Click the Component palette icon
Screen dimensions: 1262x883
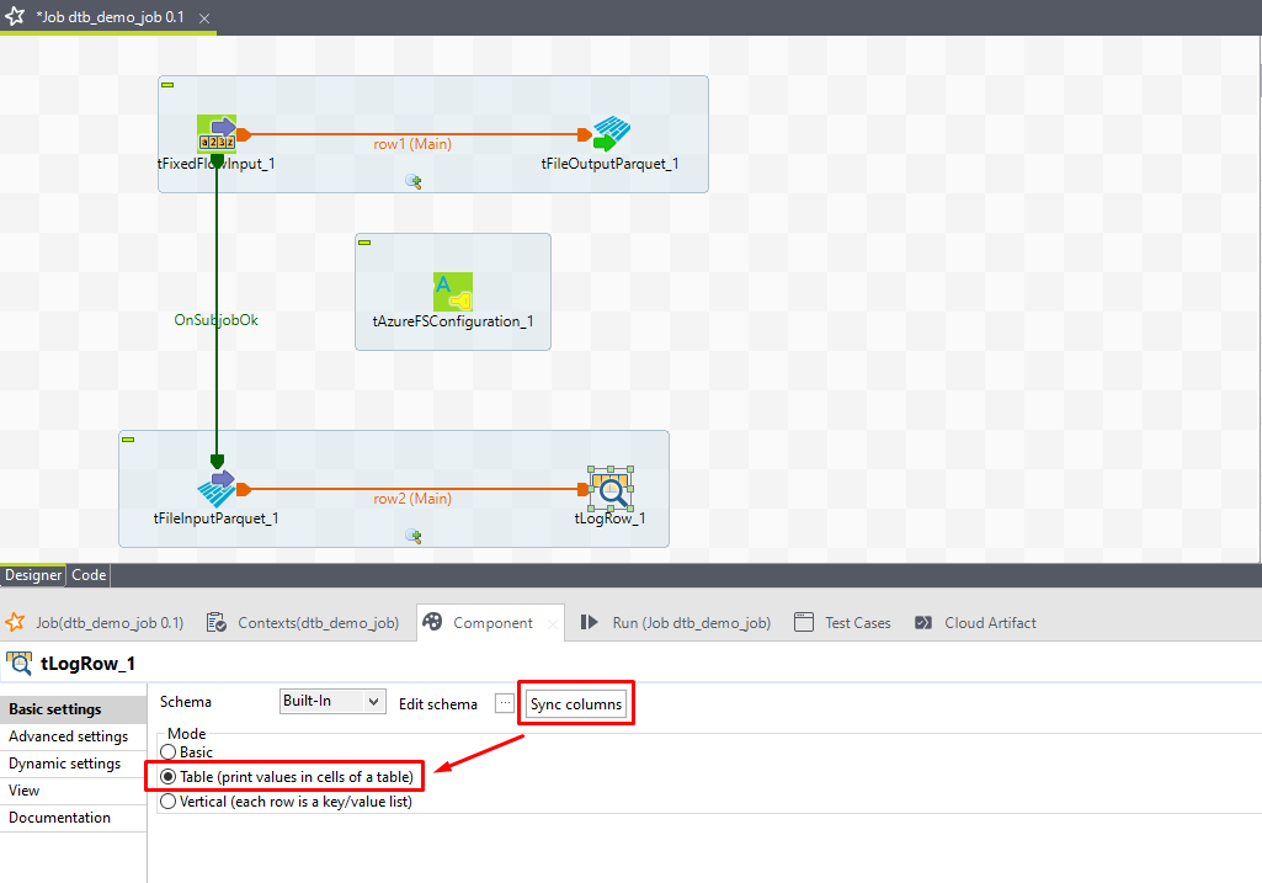tap(432, 622)
